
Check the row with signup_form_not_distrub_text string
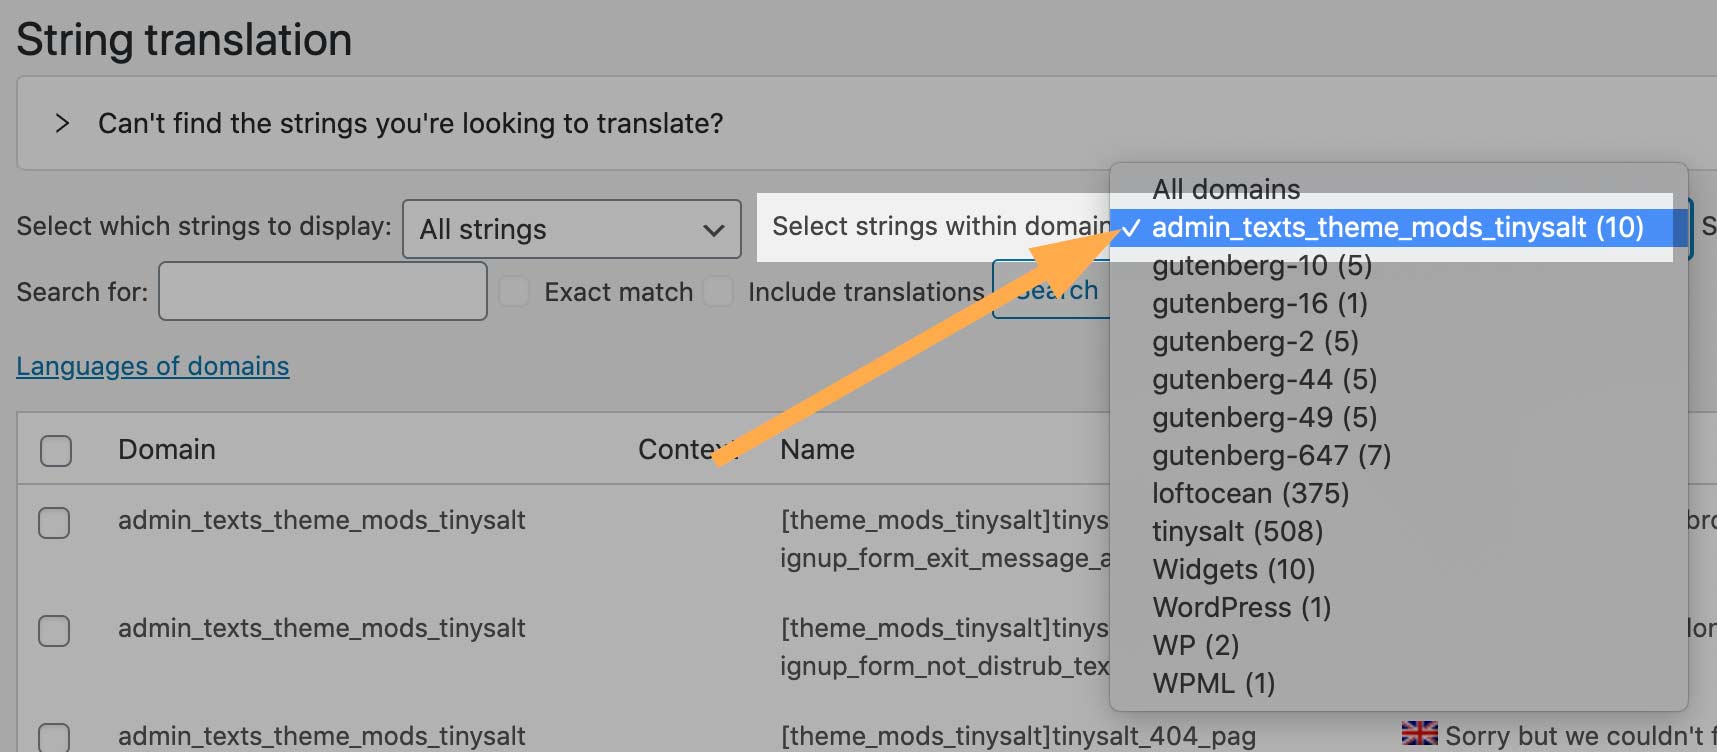[54, 630]
